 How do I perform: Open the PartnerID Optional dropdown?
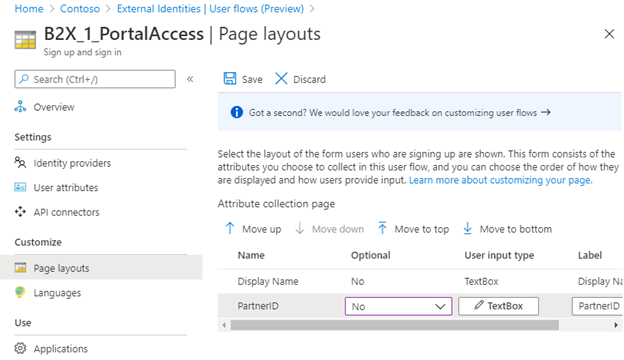point(398,306)
